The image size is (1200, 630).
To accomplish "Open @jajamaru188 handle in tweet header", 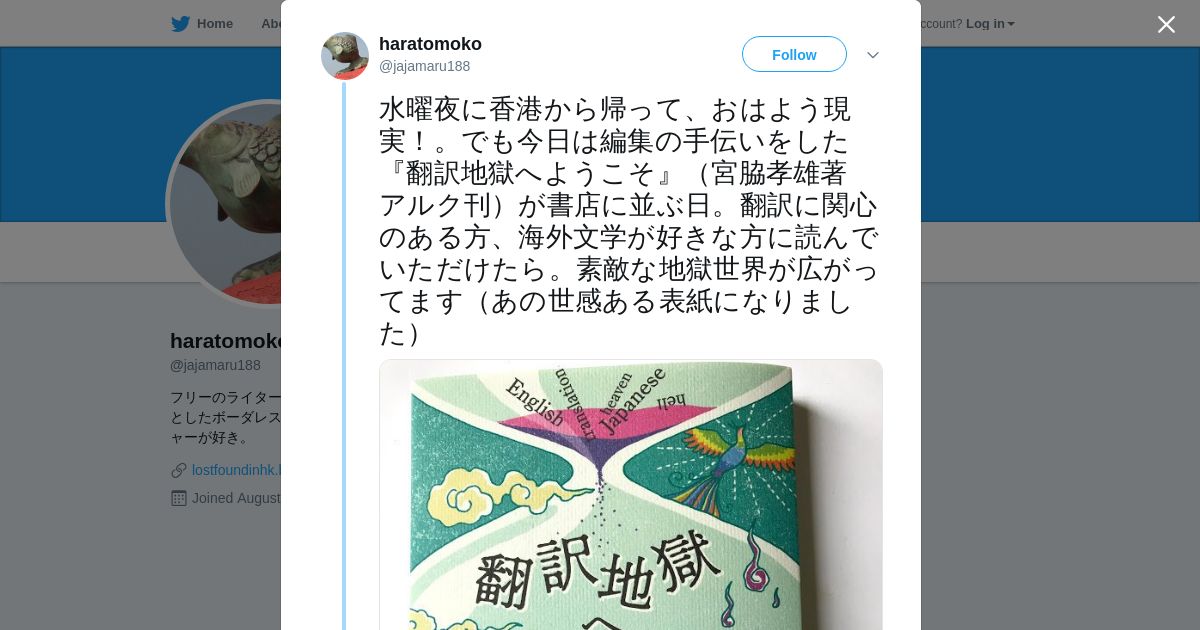I will (x=424, y=66).
